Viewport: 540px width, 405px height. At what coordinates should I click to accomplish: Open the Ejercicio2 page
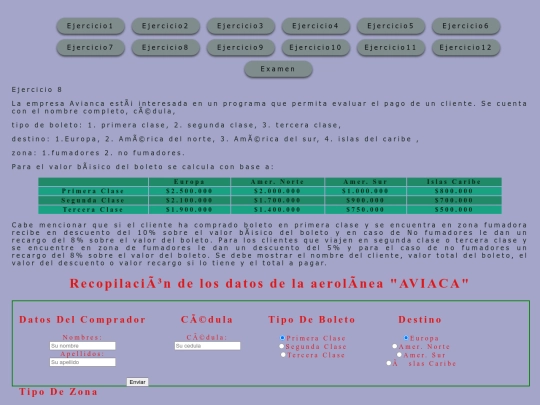(165, 26)
